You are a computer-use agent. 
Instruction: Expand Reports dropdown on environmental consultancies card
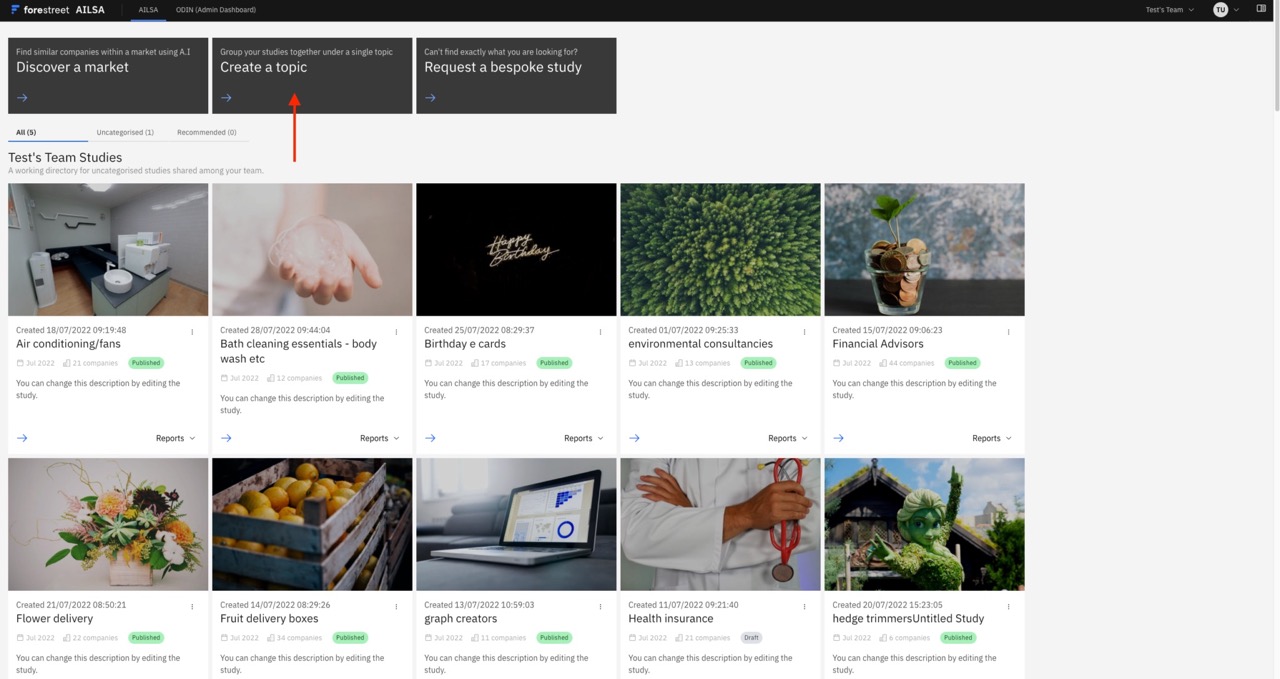click(x=788, y=438)
